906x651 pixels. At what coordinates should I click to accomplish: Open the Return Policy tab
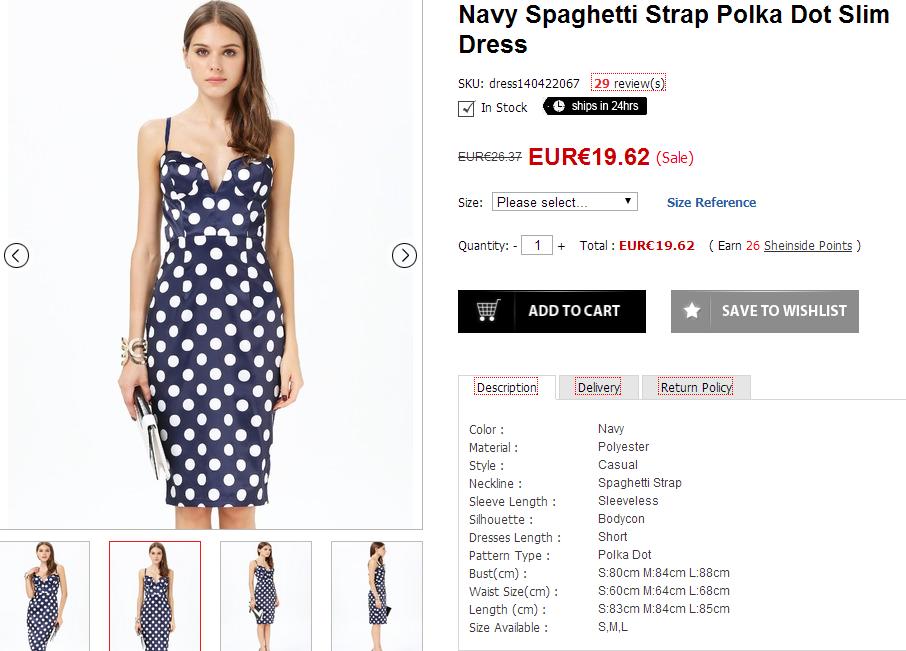(696, 387)
